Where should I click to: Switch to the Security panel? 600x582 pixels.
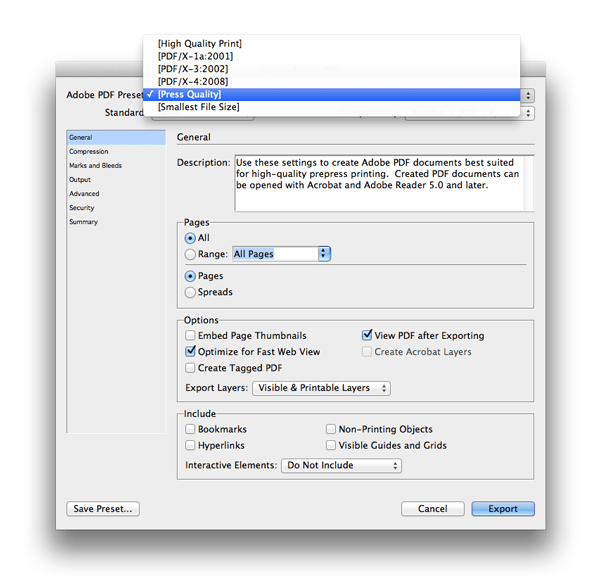(116, 208)
